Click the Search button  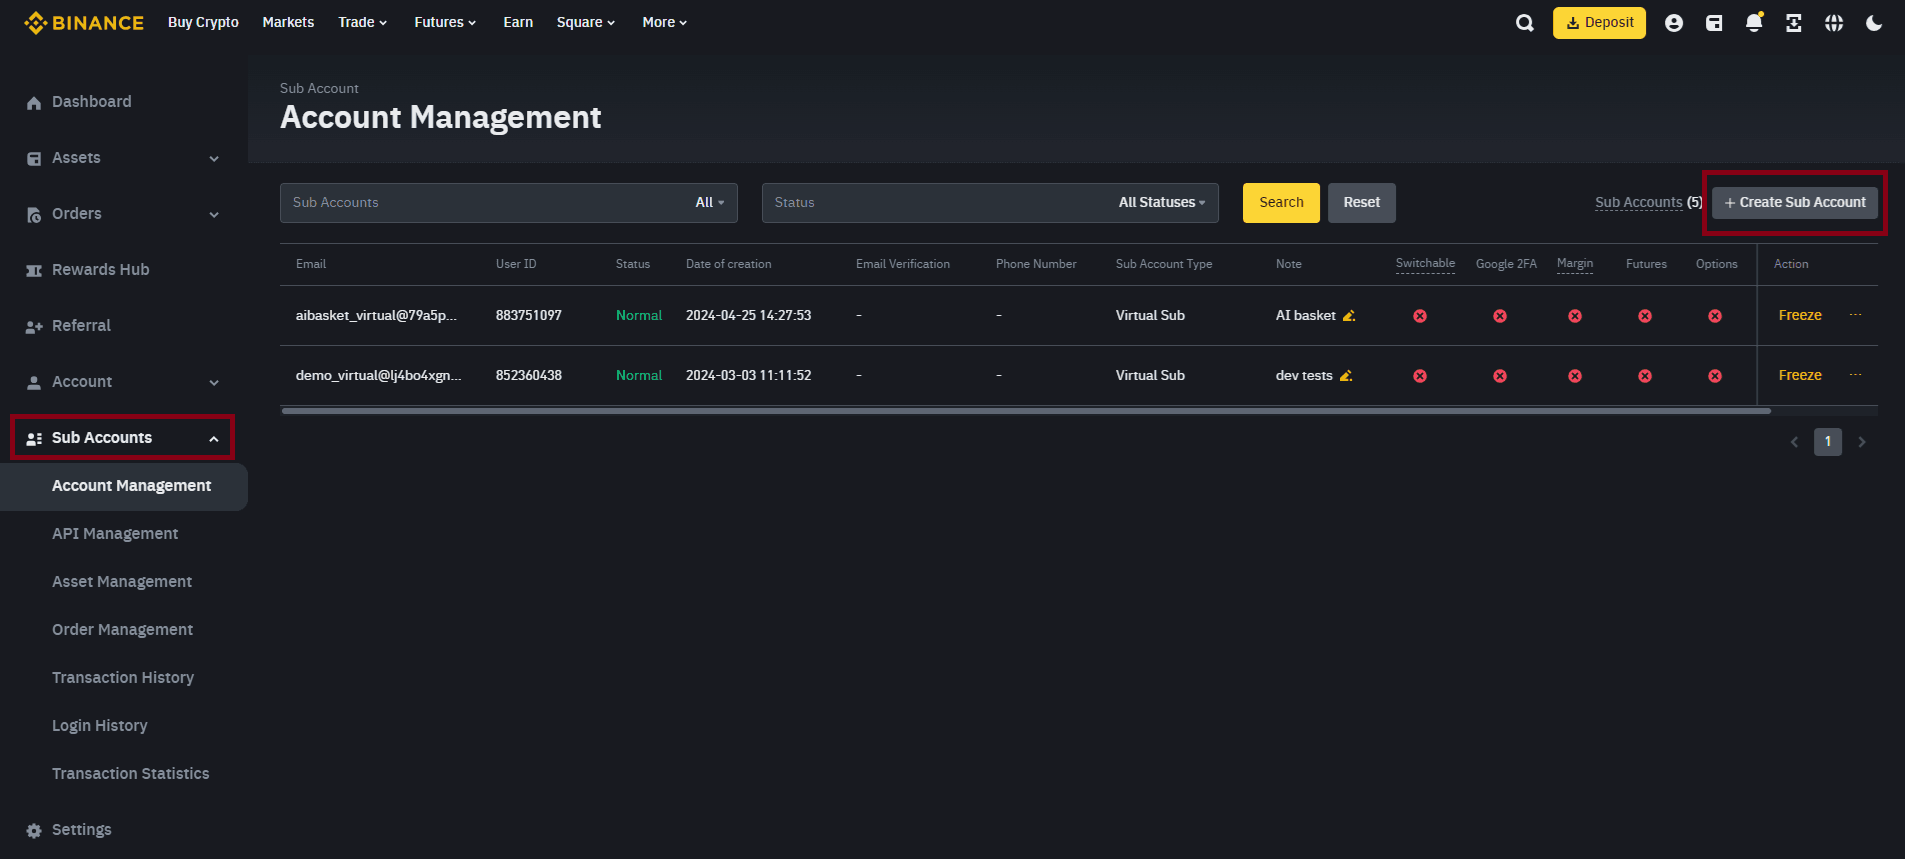pos(1281,203)
